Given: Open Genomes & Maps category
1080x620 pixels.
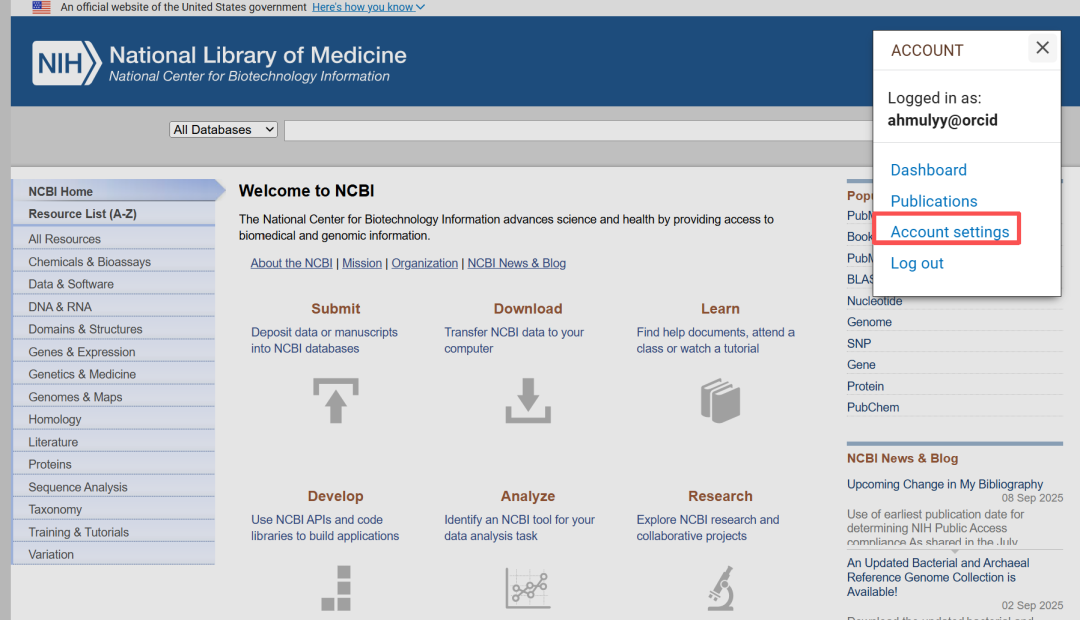Looking at the screenshot, I should [x=114, y=397].
